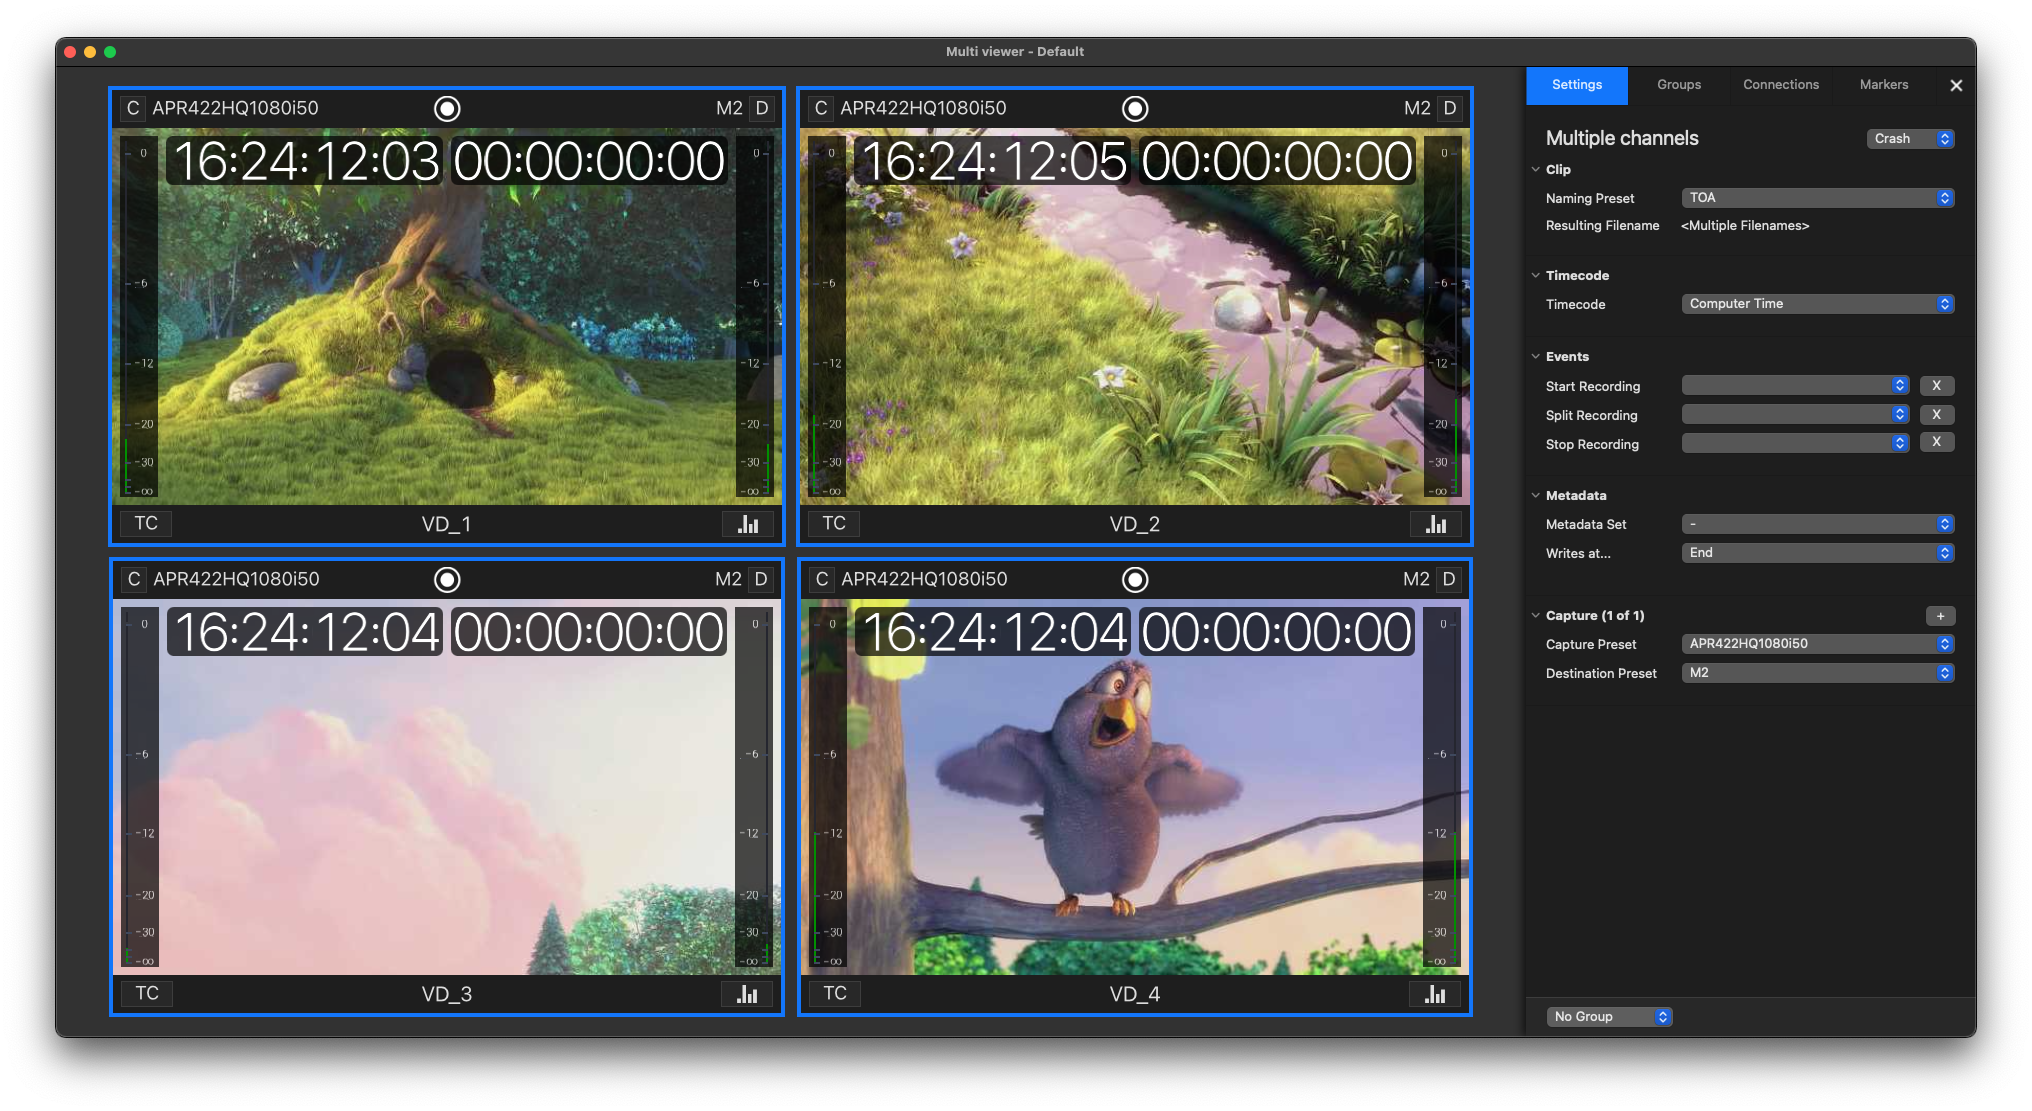Open the audio meters icon on VD_1
Image resolution: width=2032 pixels, height=1111 pixels.
tap(748, 524)
